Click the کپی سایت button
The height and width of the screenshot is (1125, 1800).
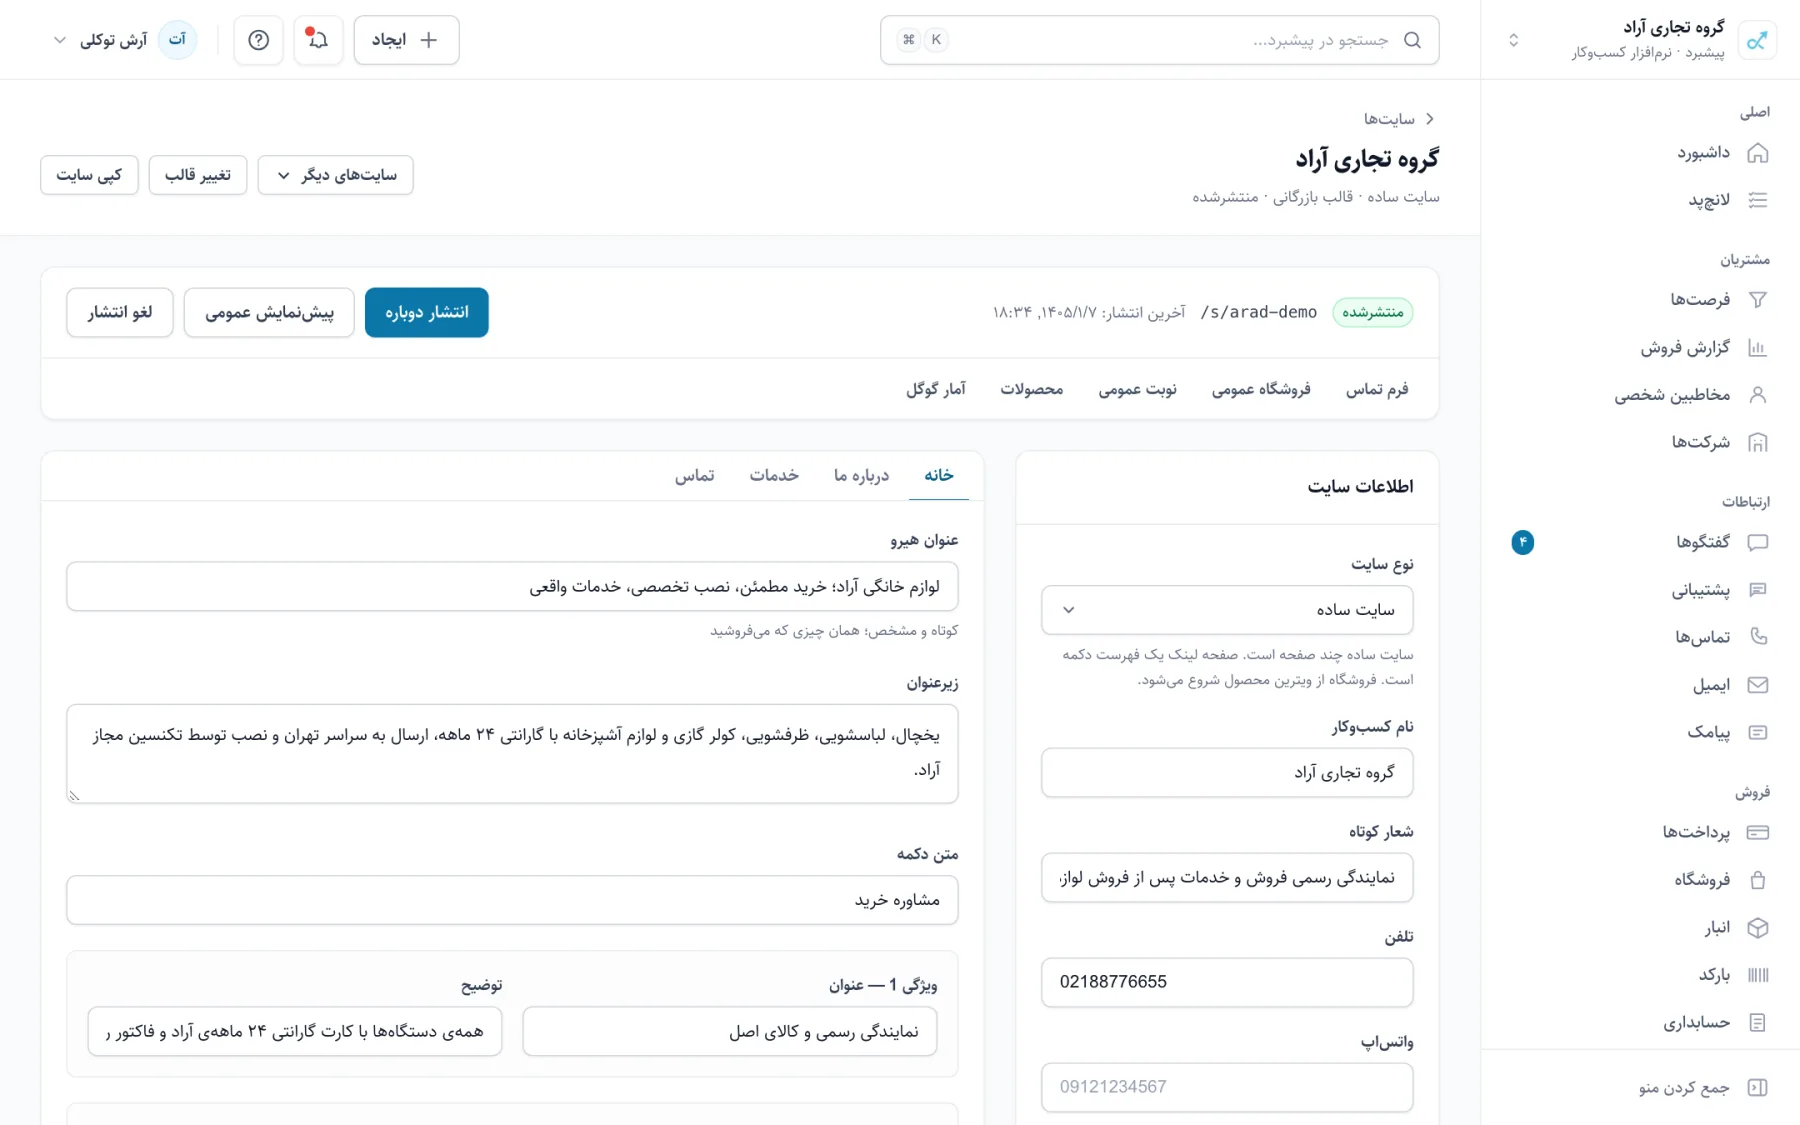pos(89,175)
